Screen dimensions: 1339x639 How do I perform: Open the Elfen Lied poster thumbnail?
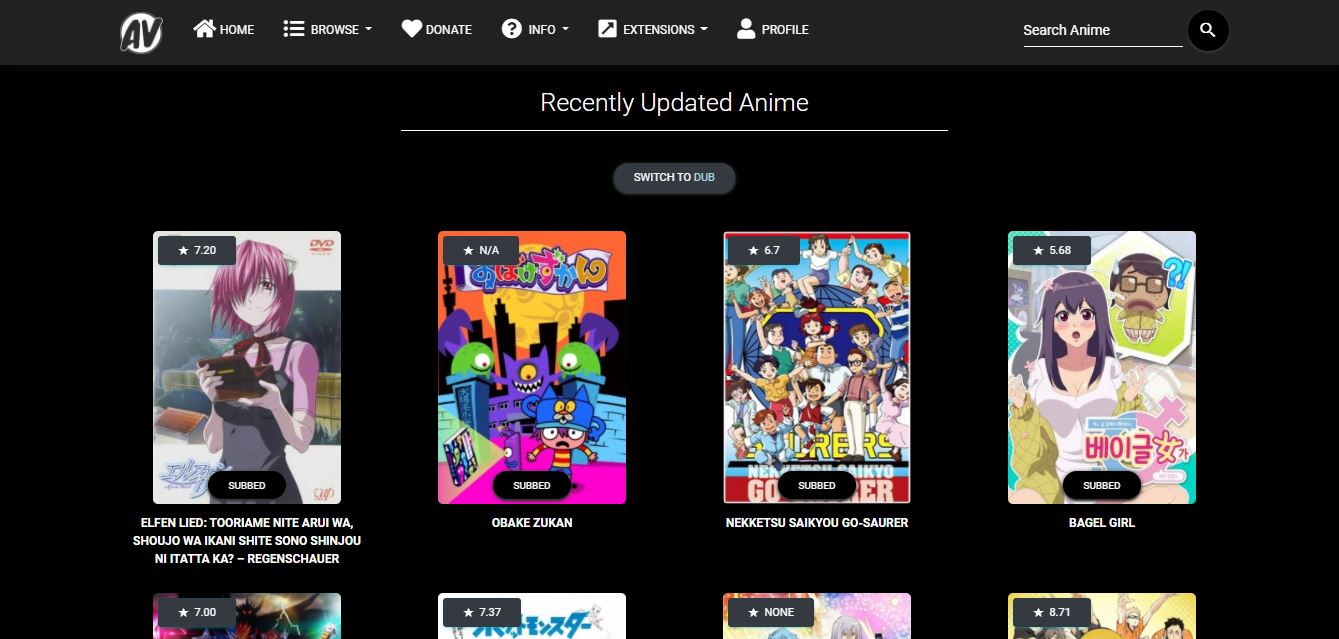(247, 367)
